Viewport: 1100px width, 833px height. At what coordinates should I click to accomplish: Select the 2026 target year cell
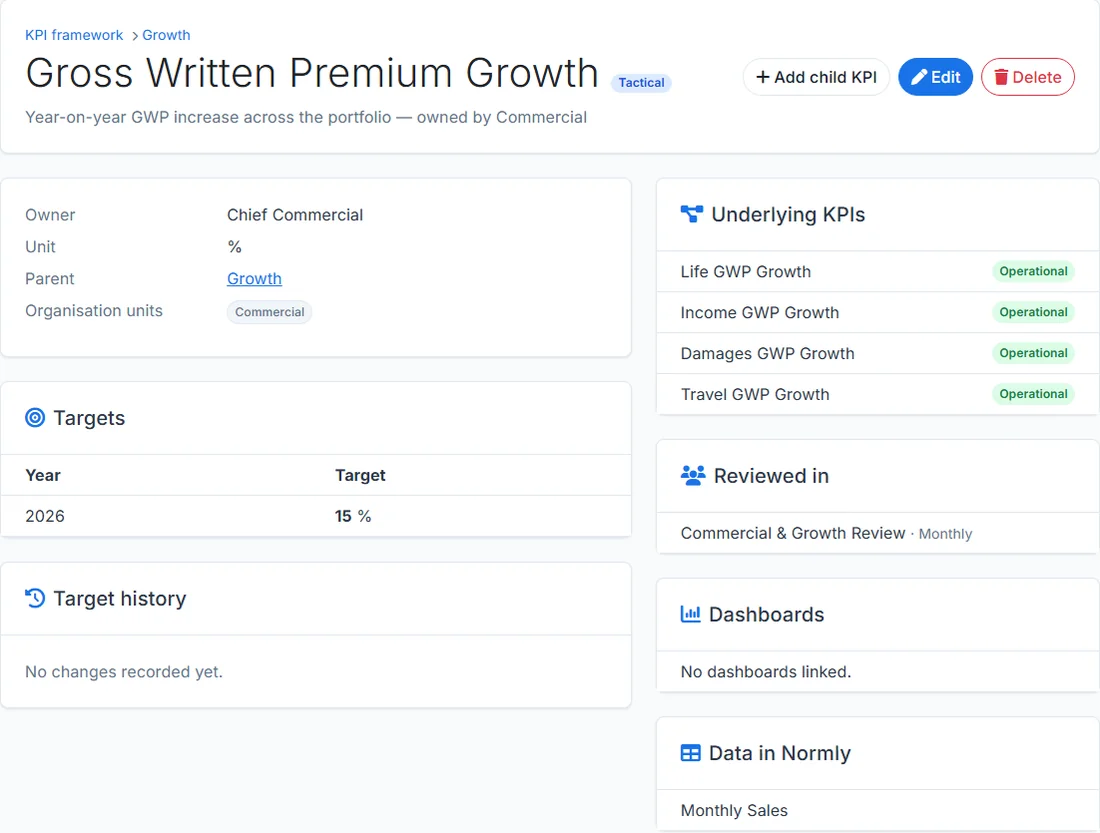(45, 517)
